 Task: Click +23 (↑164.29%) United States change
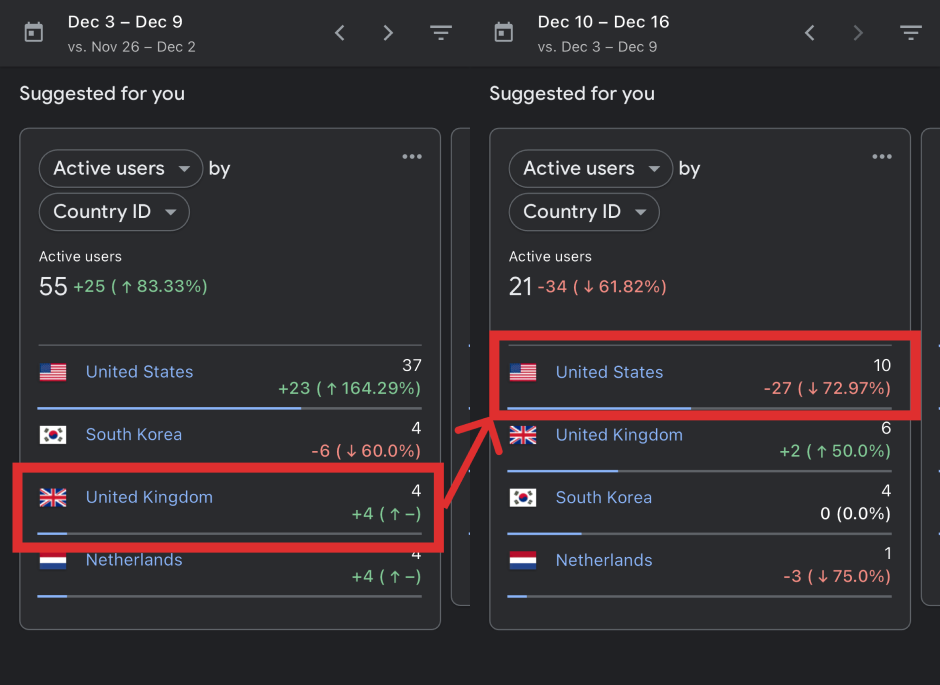tap(350, 388)
